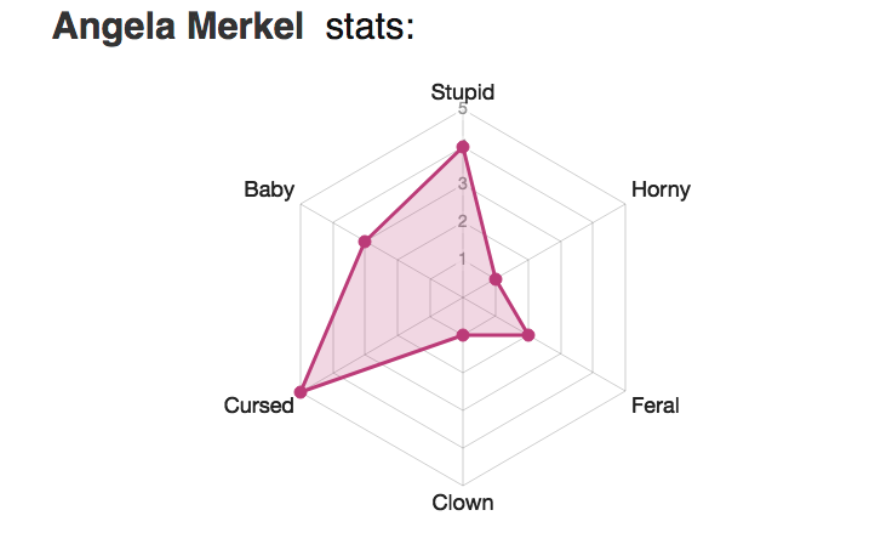The height and width of the screenshot is (540, 870).
Task: Click the Stupid data point on chart
Action: [x=463, y=147]
